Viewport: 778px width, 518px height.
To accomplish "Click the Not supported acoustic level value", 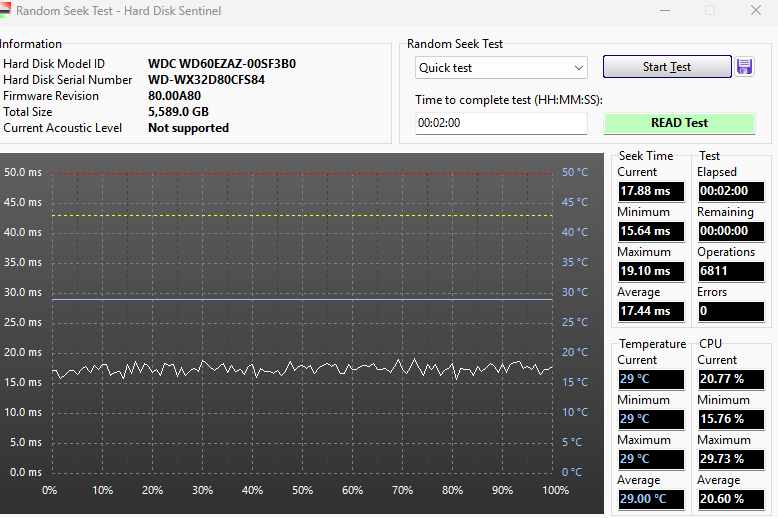I will [189, 128].
